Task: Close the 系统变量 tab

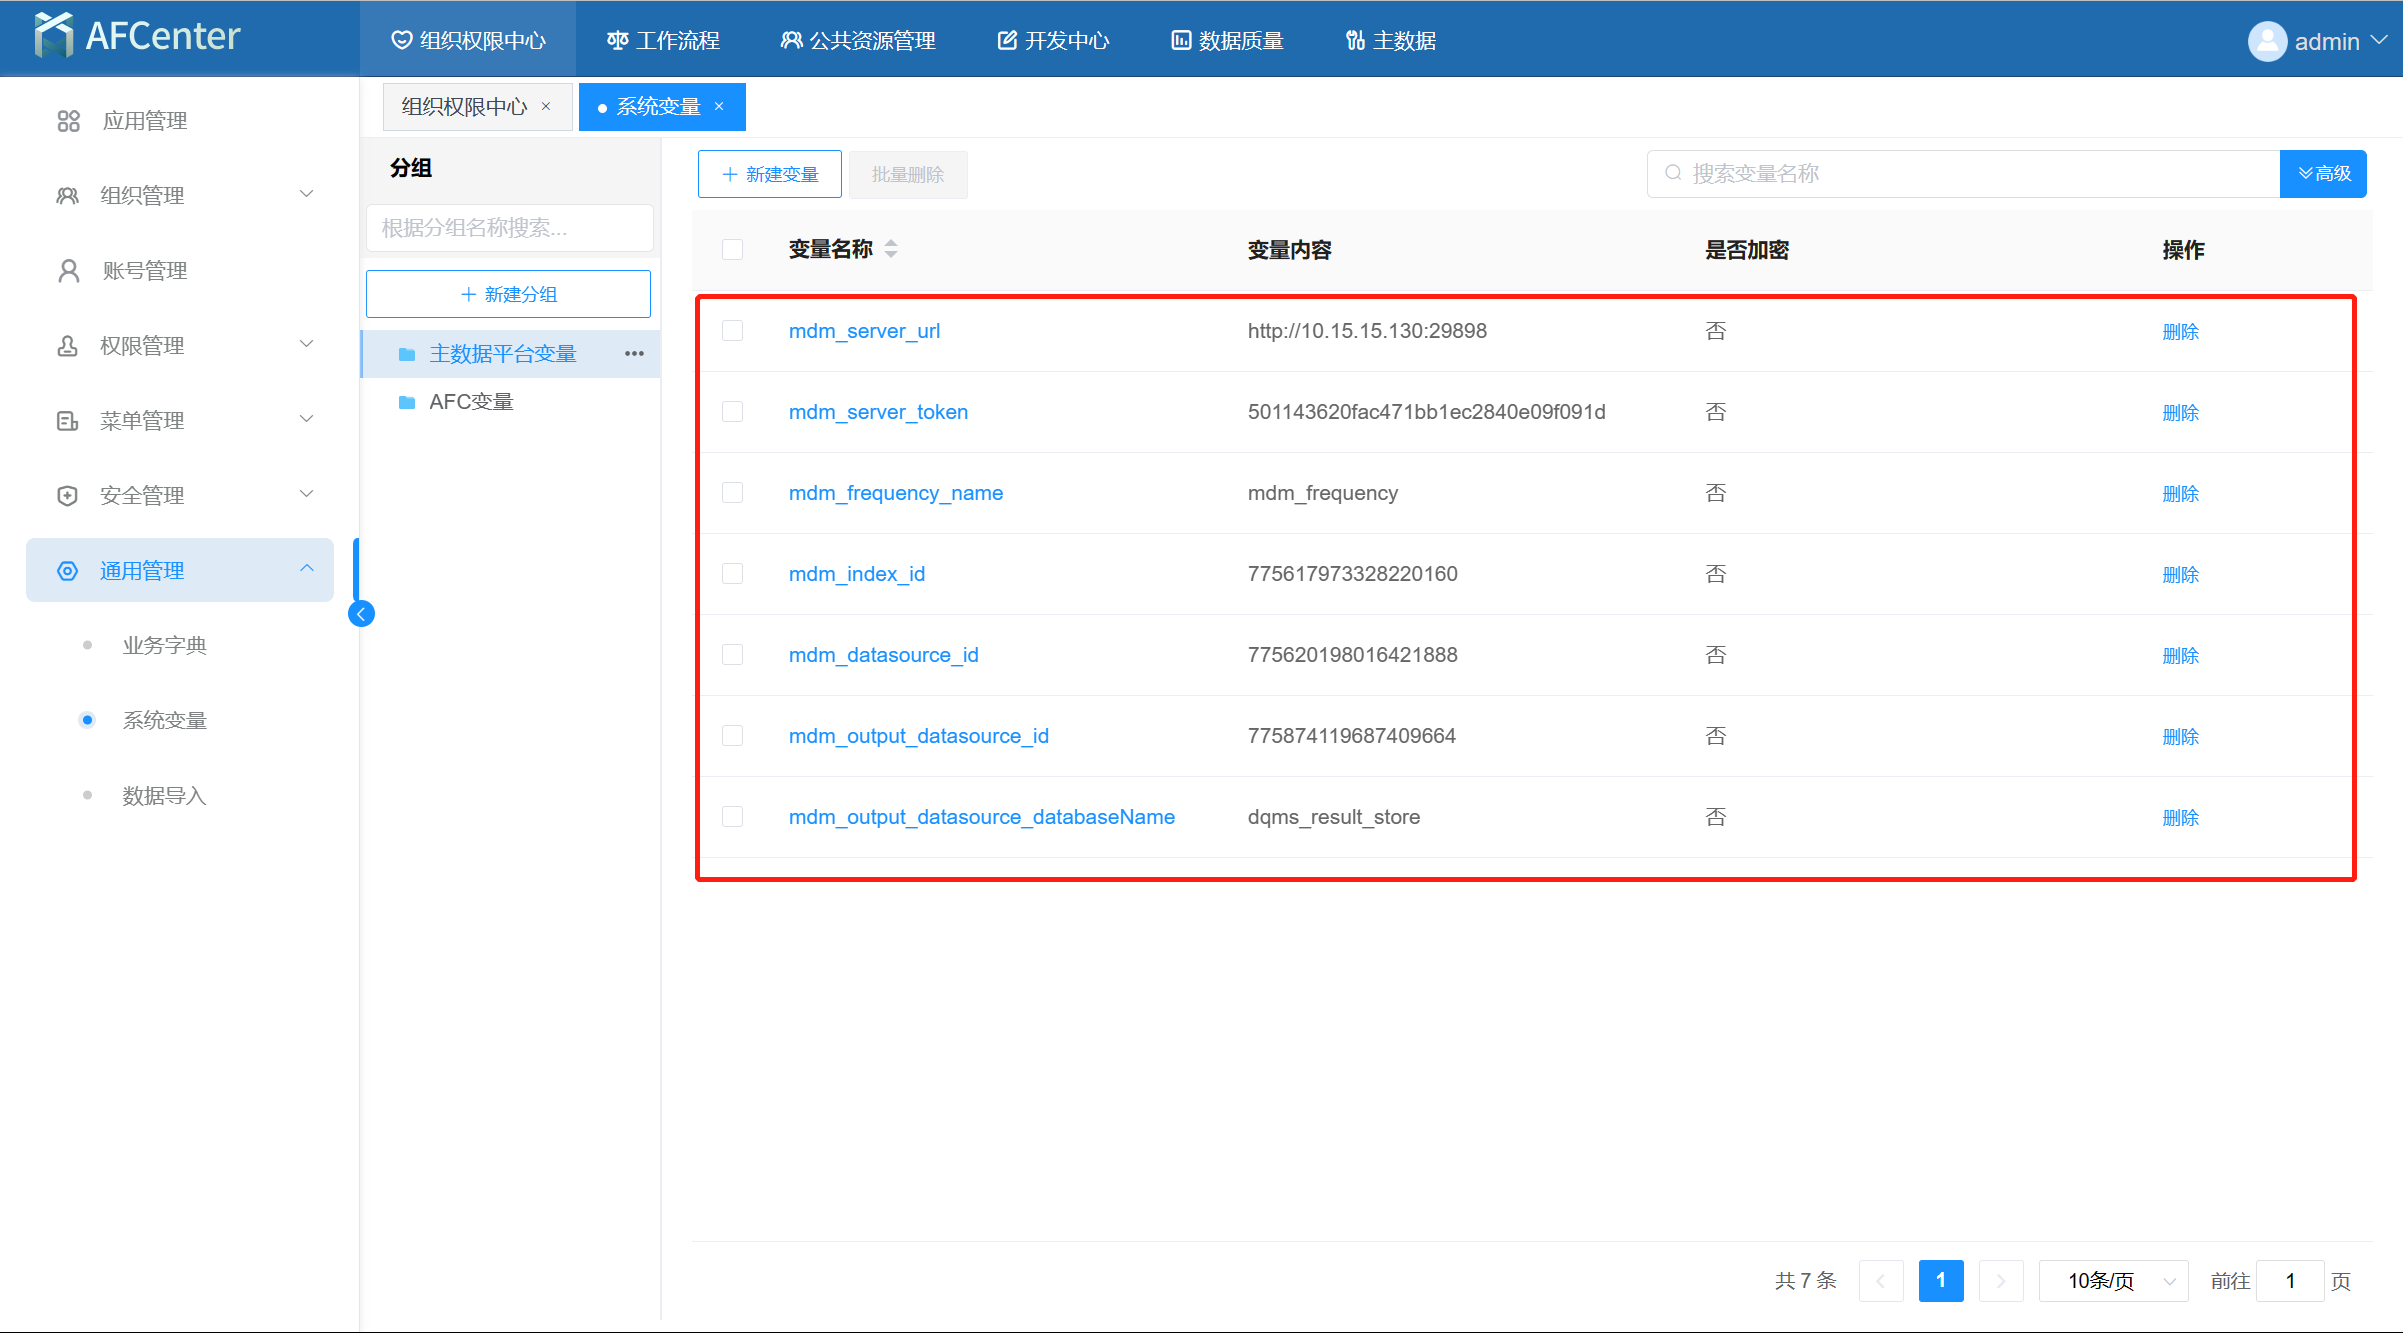Action: pos(719,106)
